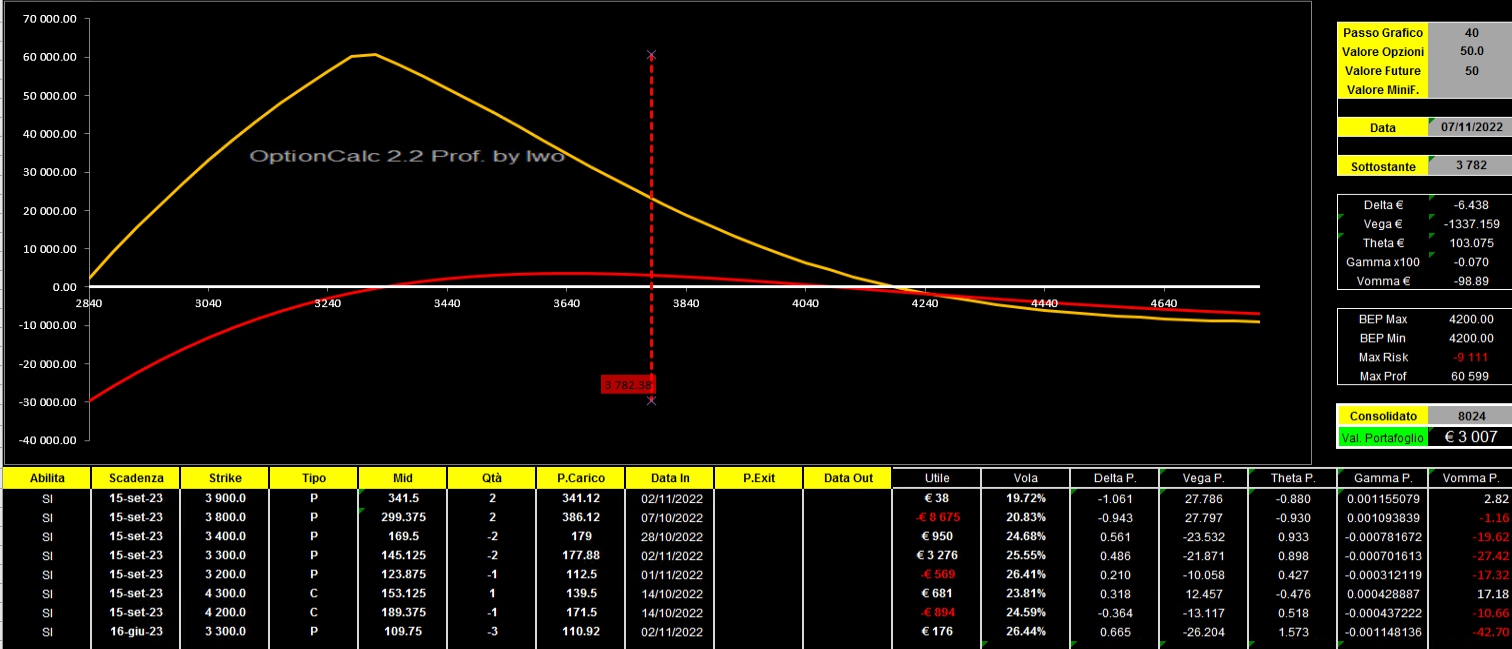The height and width of the screenshot is (649, 1512).
Task: Click the Valore Future value cell
Action: (x=1470, y=70)
